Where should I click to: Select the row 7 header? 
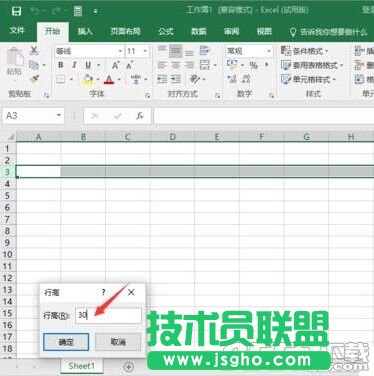[x=7, y=219]
